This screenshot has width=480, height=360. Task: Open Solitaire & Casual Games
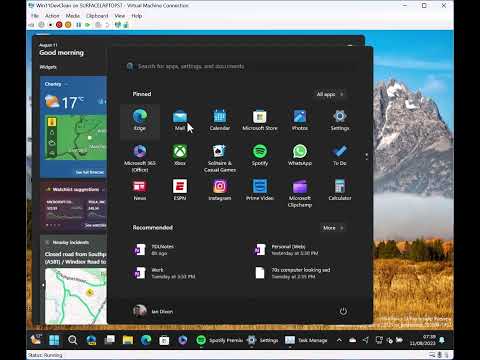pyautogui.click(x=220, y=158)
